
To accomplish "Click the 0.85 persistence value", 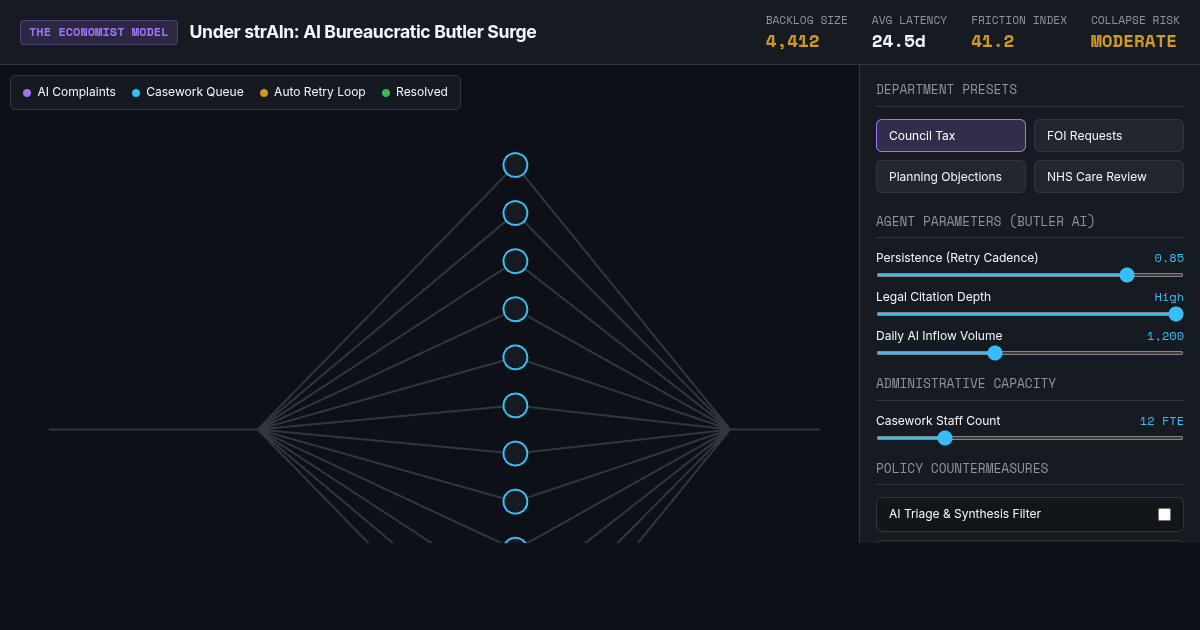I will pos(1169,258).
